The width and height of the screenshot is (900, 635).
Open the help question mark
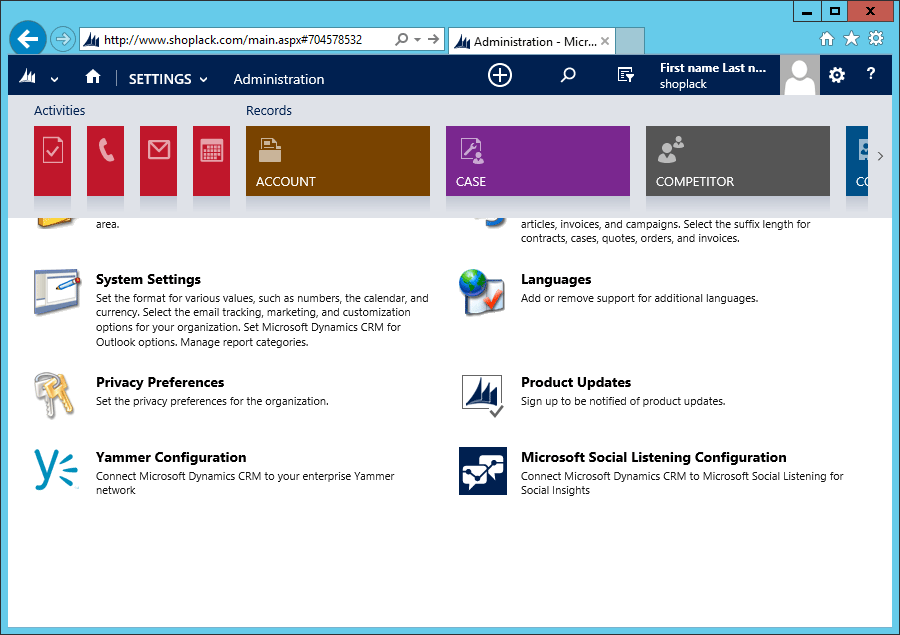click(871, 73)
